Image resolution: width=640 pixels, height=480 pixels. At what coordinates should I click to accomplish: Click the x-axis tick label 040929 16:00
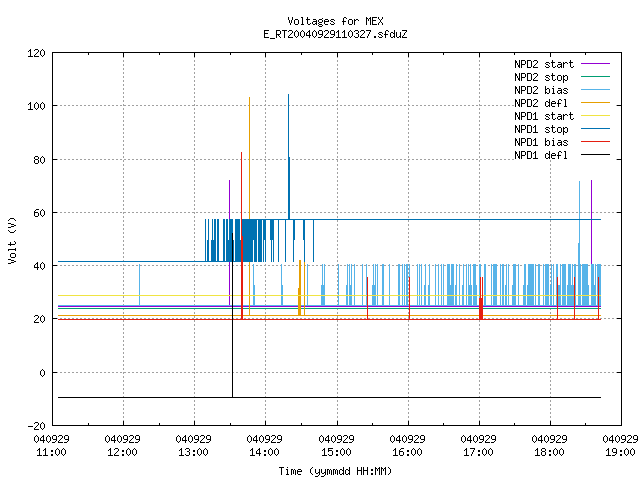407,446
